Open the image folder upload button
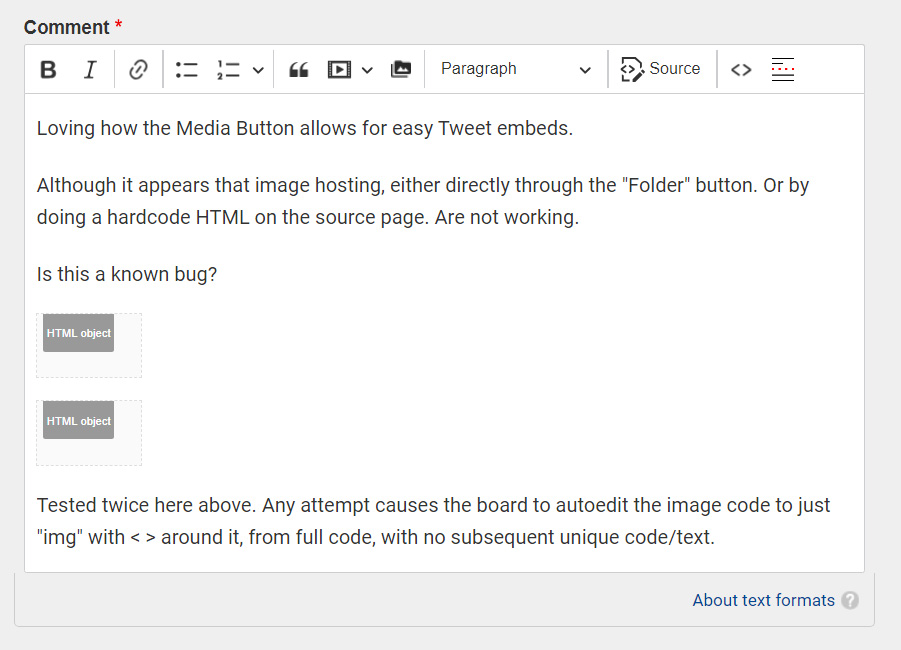 click(x=401, y=70)
